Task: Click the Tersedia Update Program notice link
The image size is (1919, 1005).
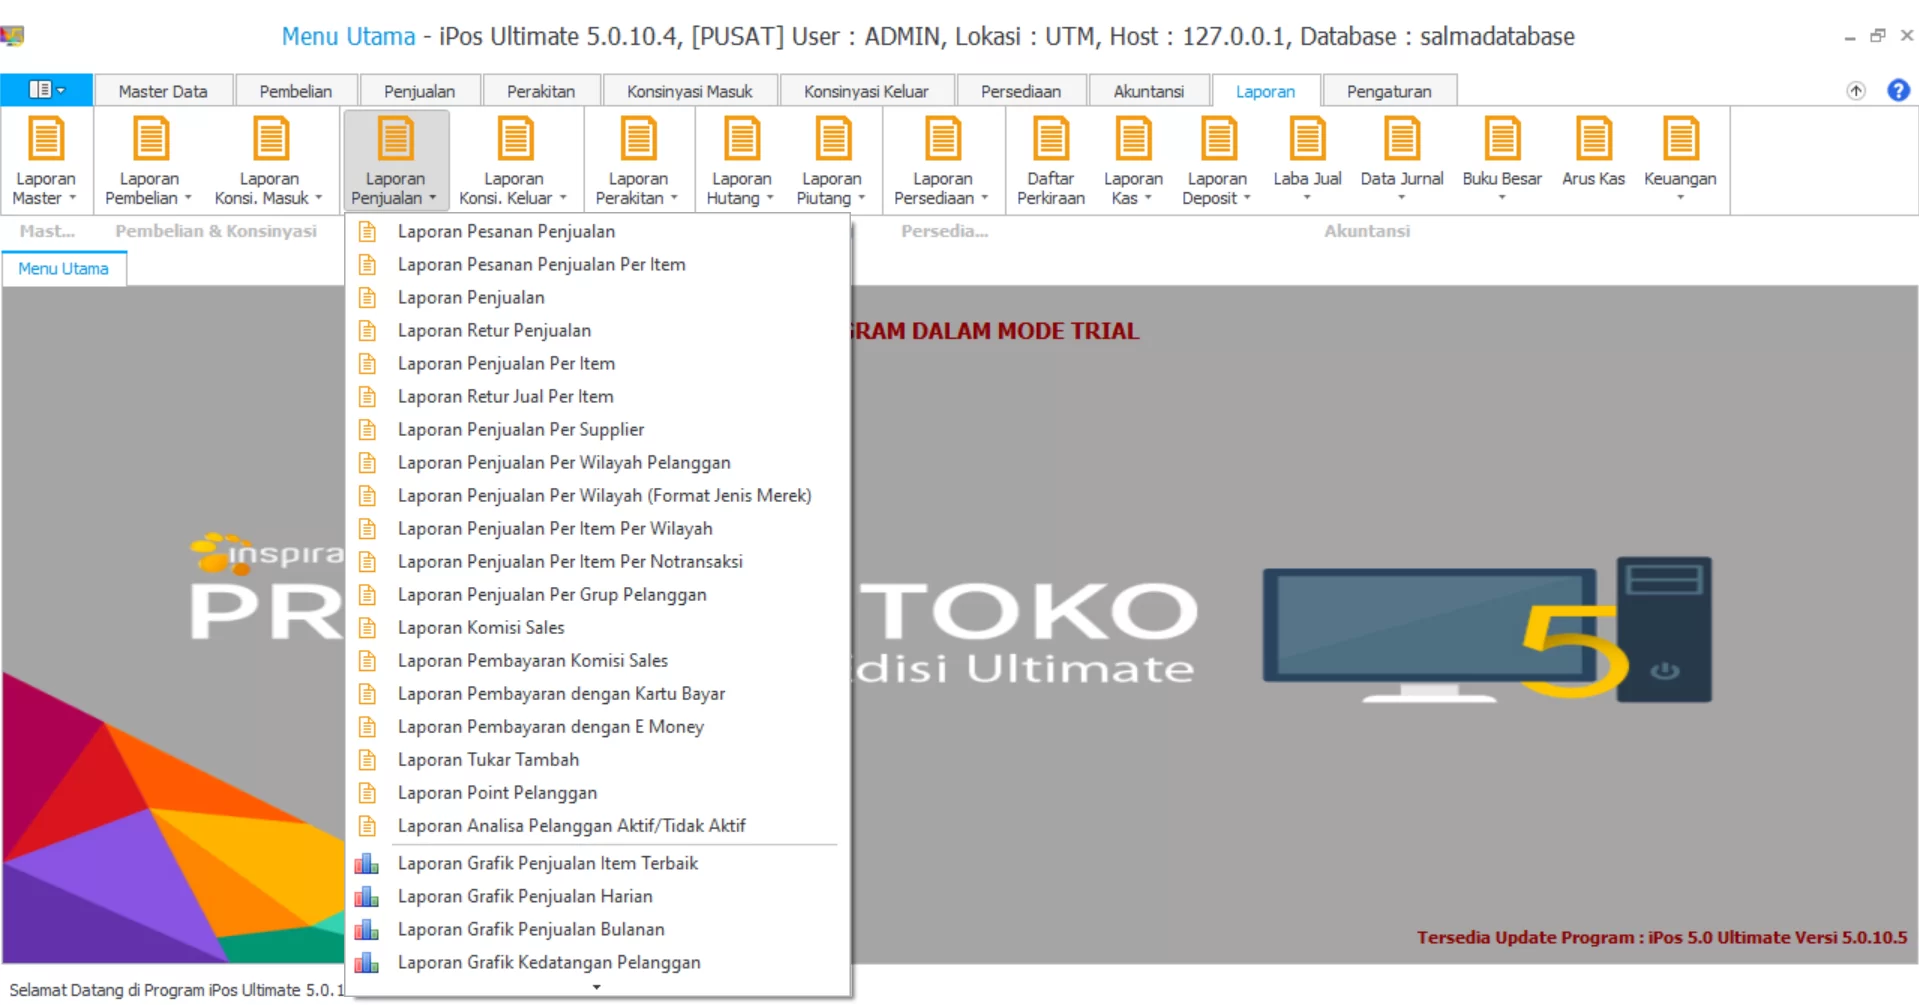Action: (x=1661, y=938)
